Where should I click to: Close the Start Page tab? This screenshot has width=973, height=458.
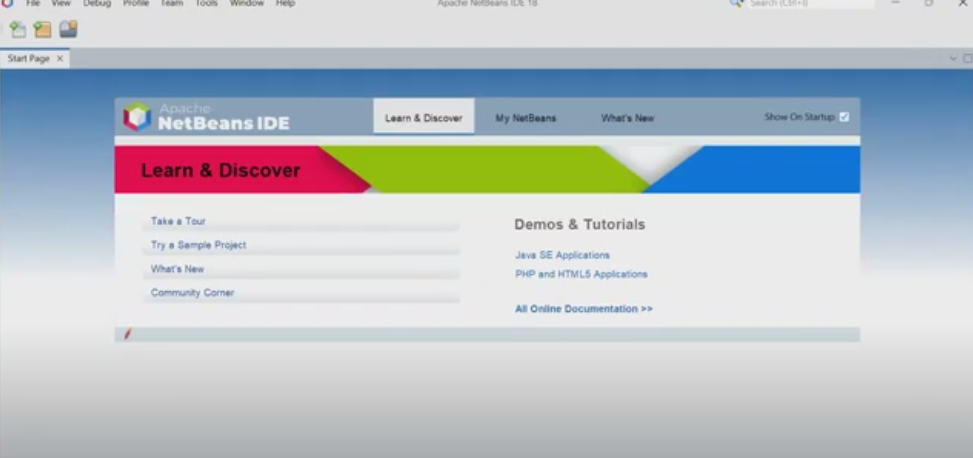tap(60, 58)
